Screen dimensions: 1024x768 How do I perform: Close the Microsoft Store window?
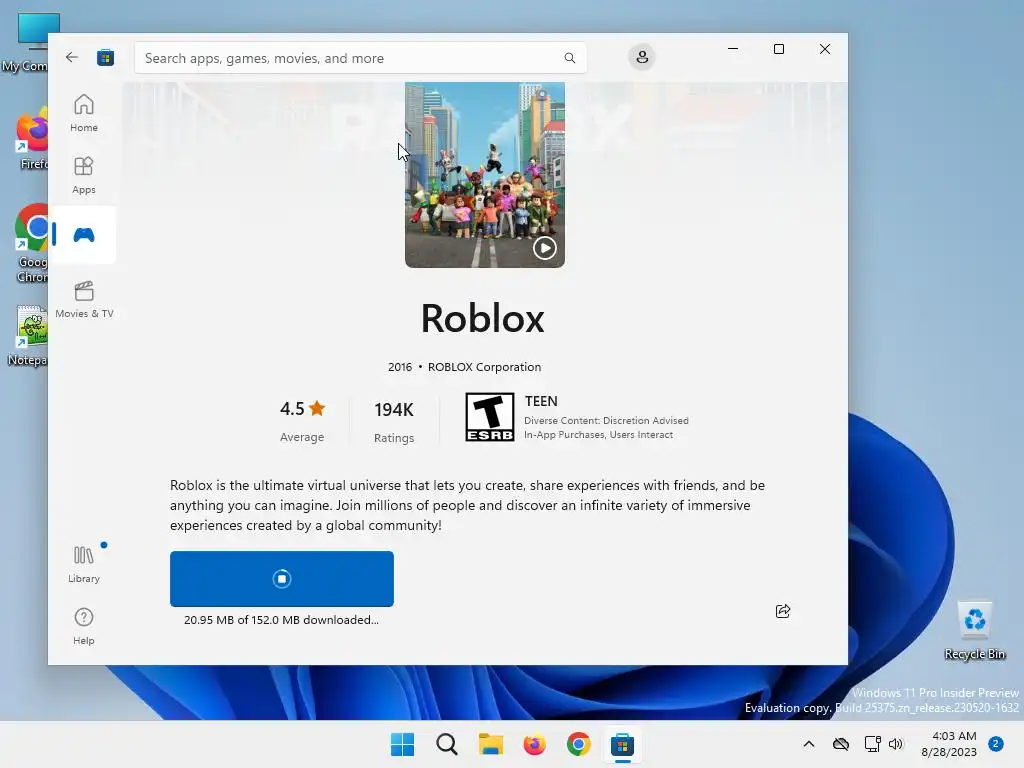(x=825, y=49)
